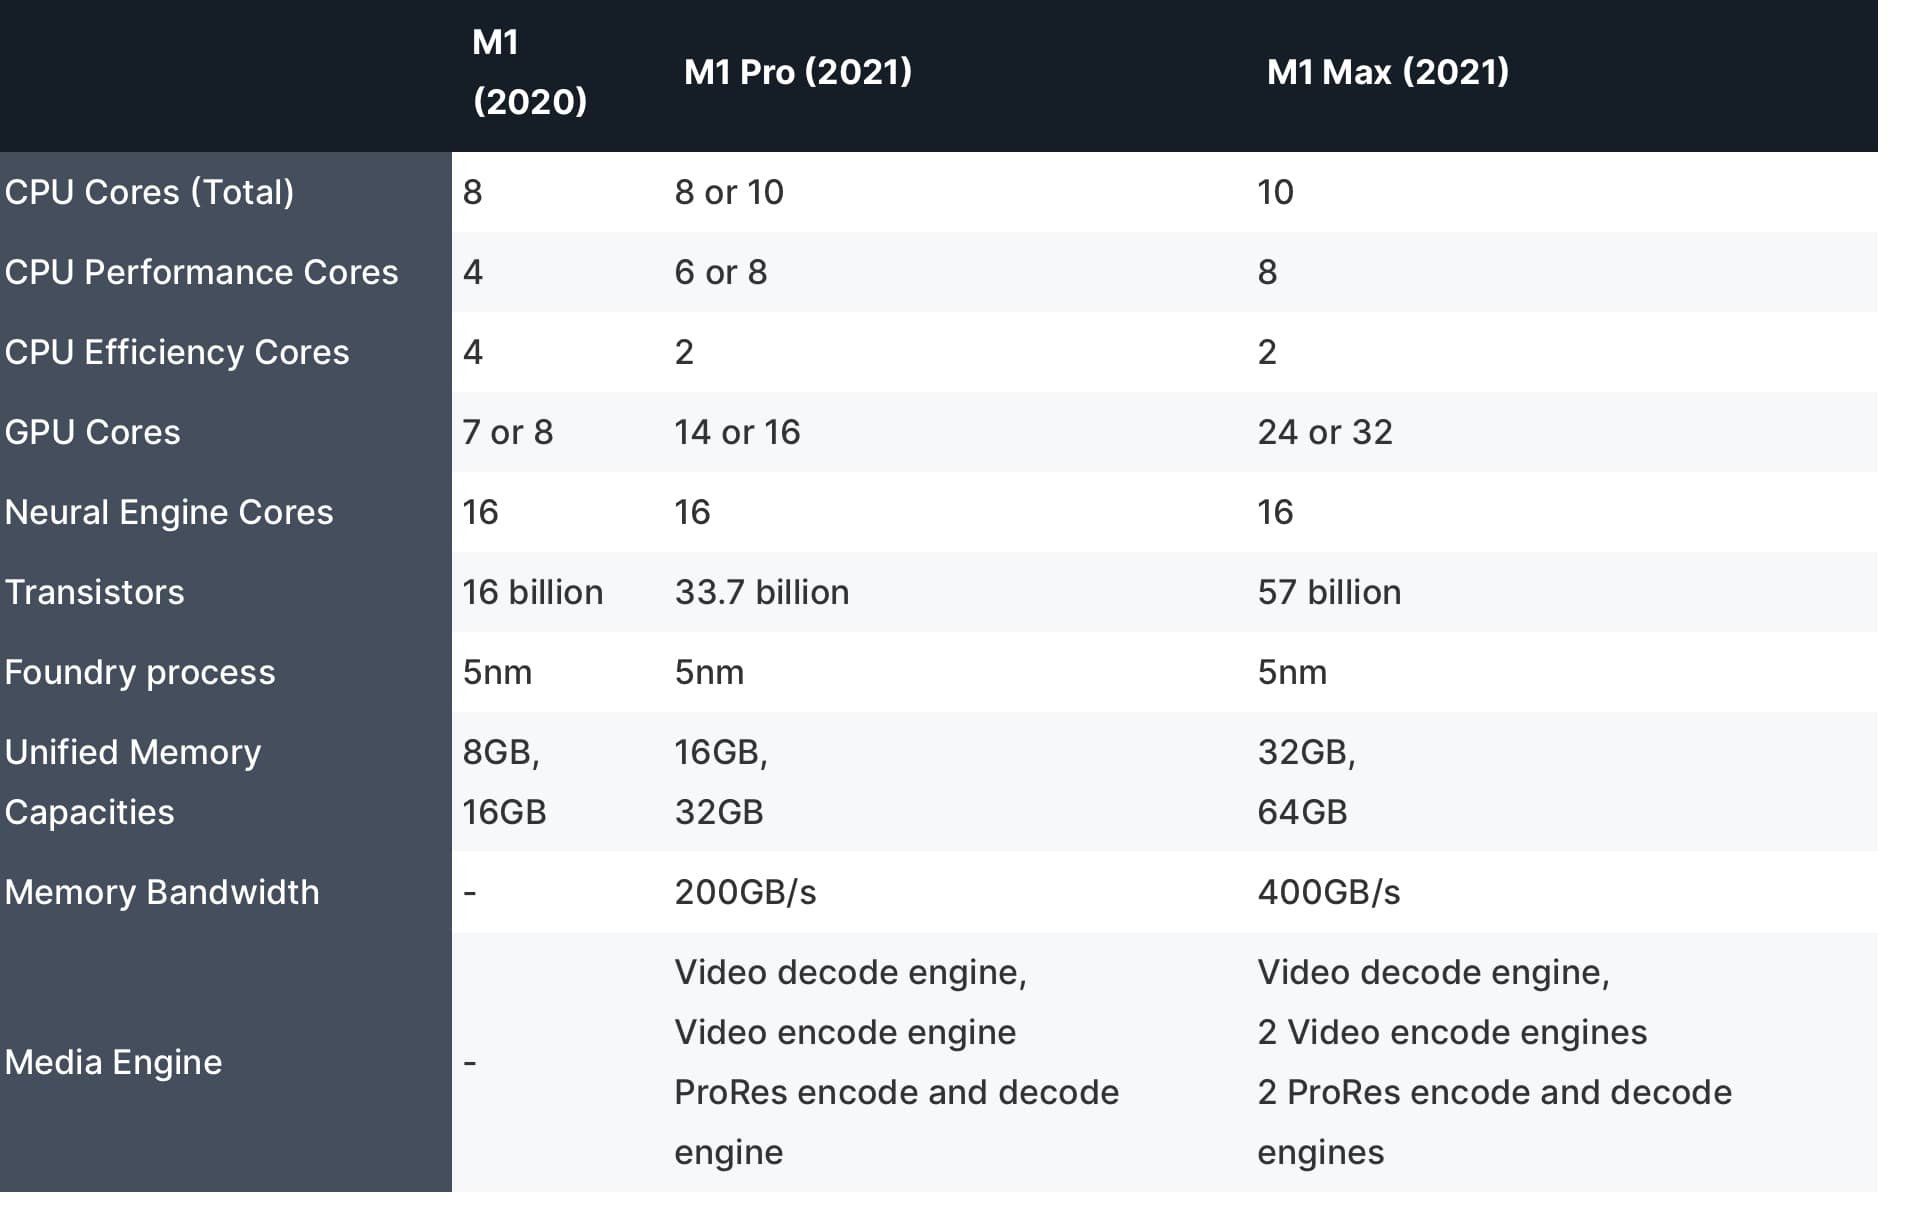Select the Neural Engine Cores row label

coord(169,512)
